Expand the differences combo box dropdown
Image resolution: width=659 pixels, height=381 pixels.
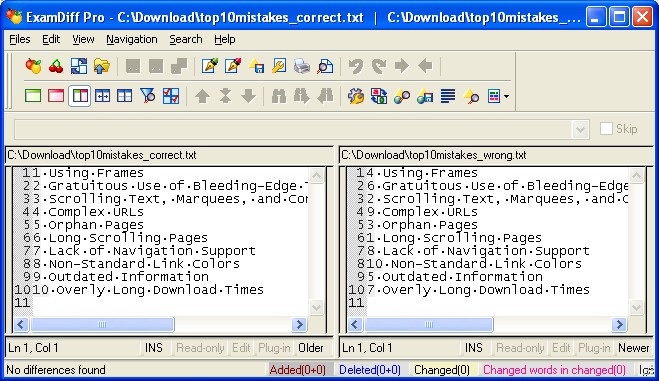click(x=580, y=129)
